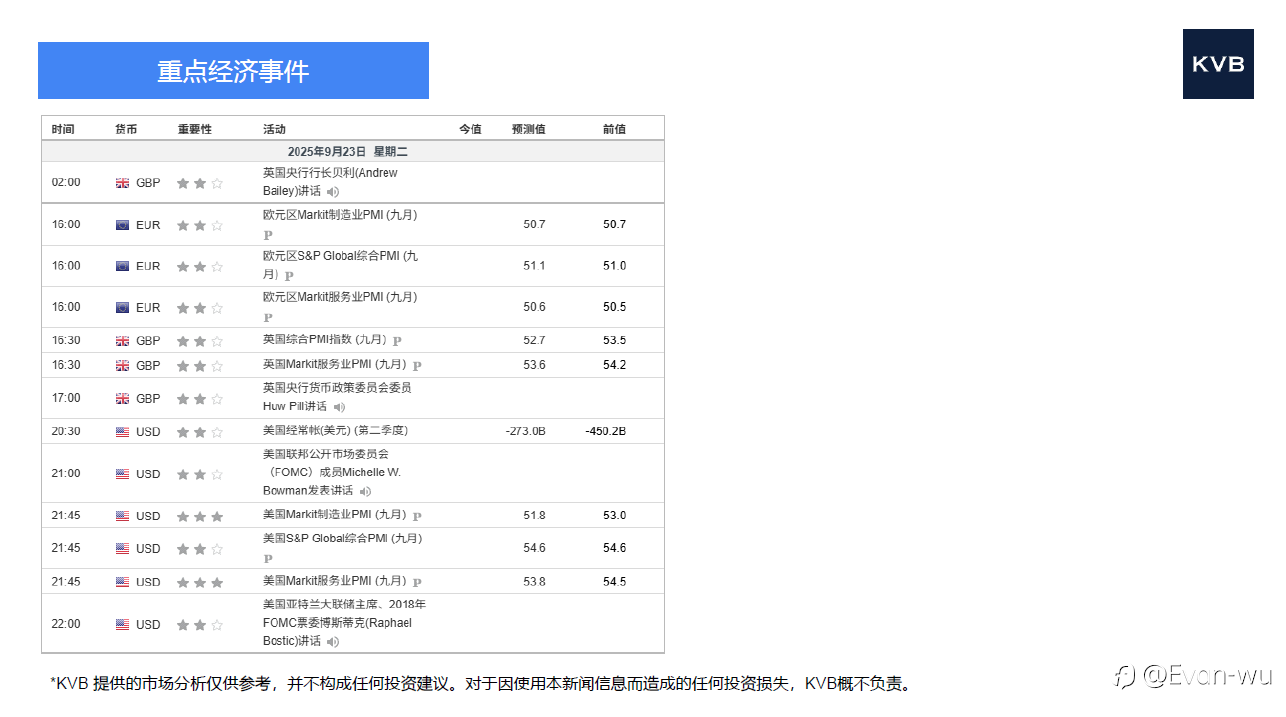Click the 重点经济事件 title banner
This screenshot has width=1286, height=717.
(233, 71)
